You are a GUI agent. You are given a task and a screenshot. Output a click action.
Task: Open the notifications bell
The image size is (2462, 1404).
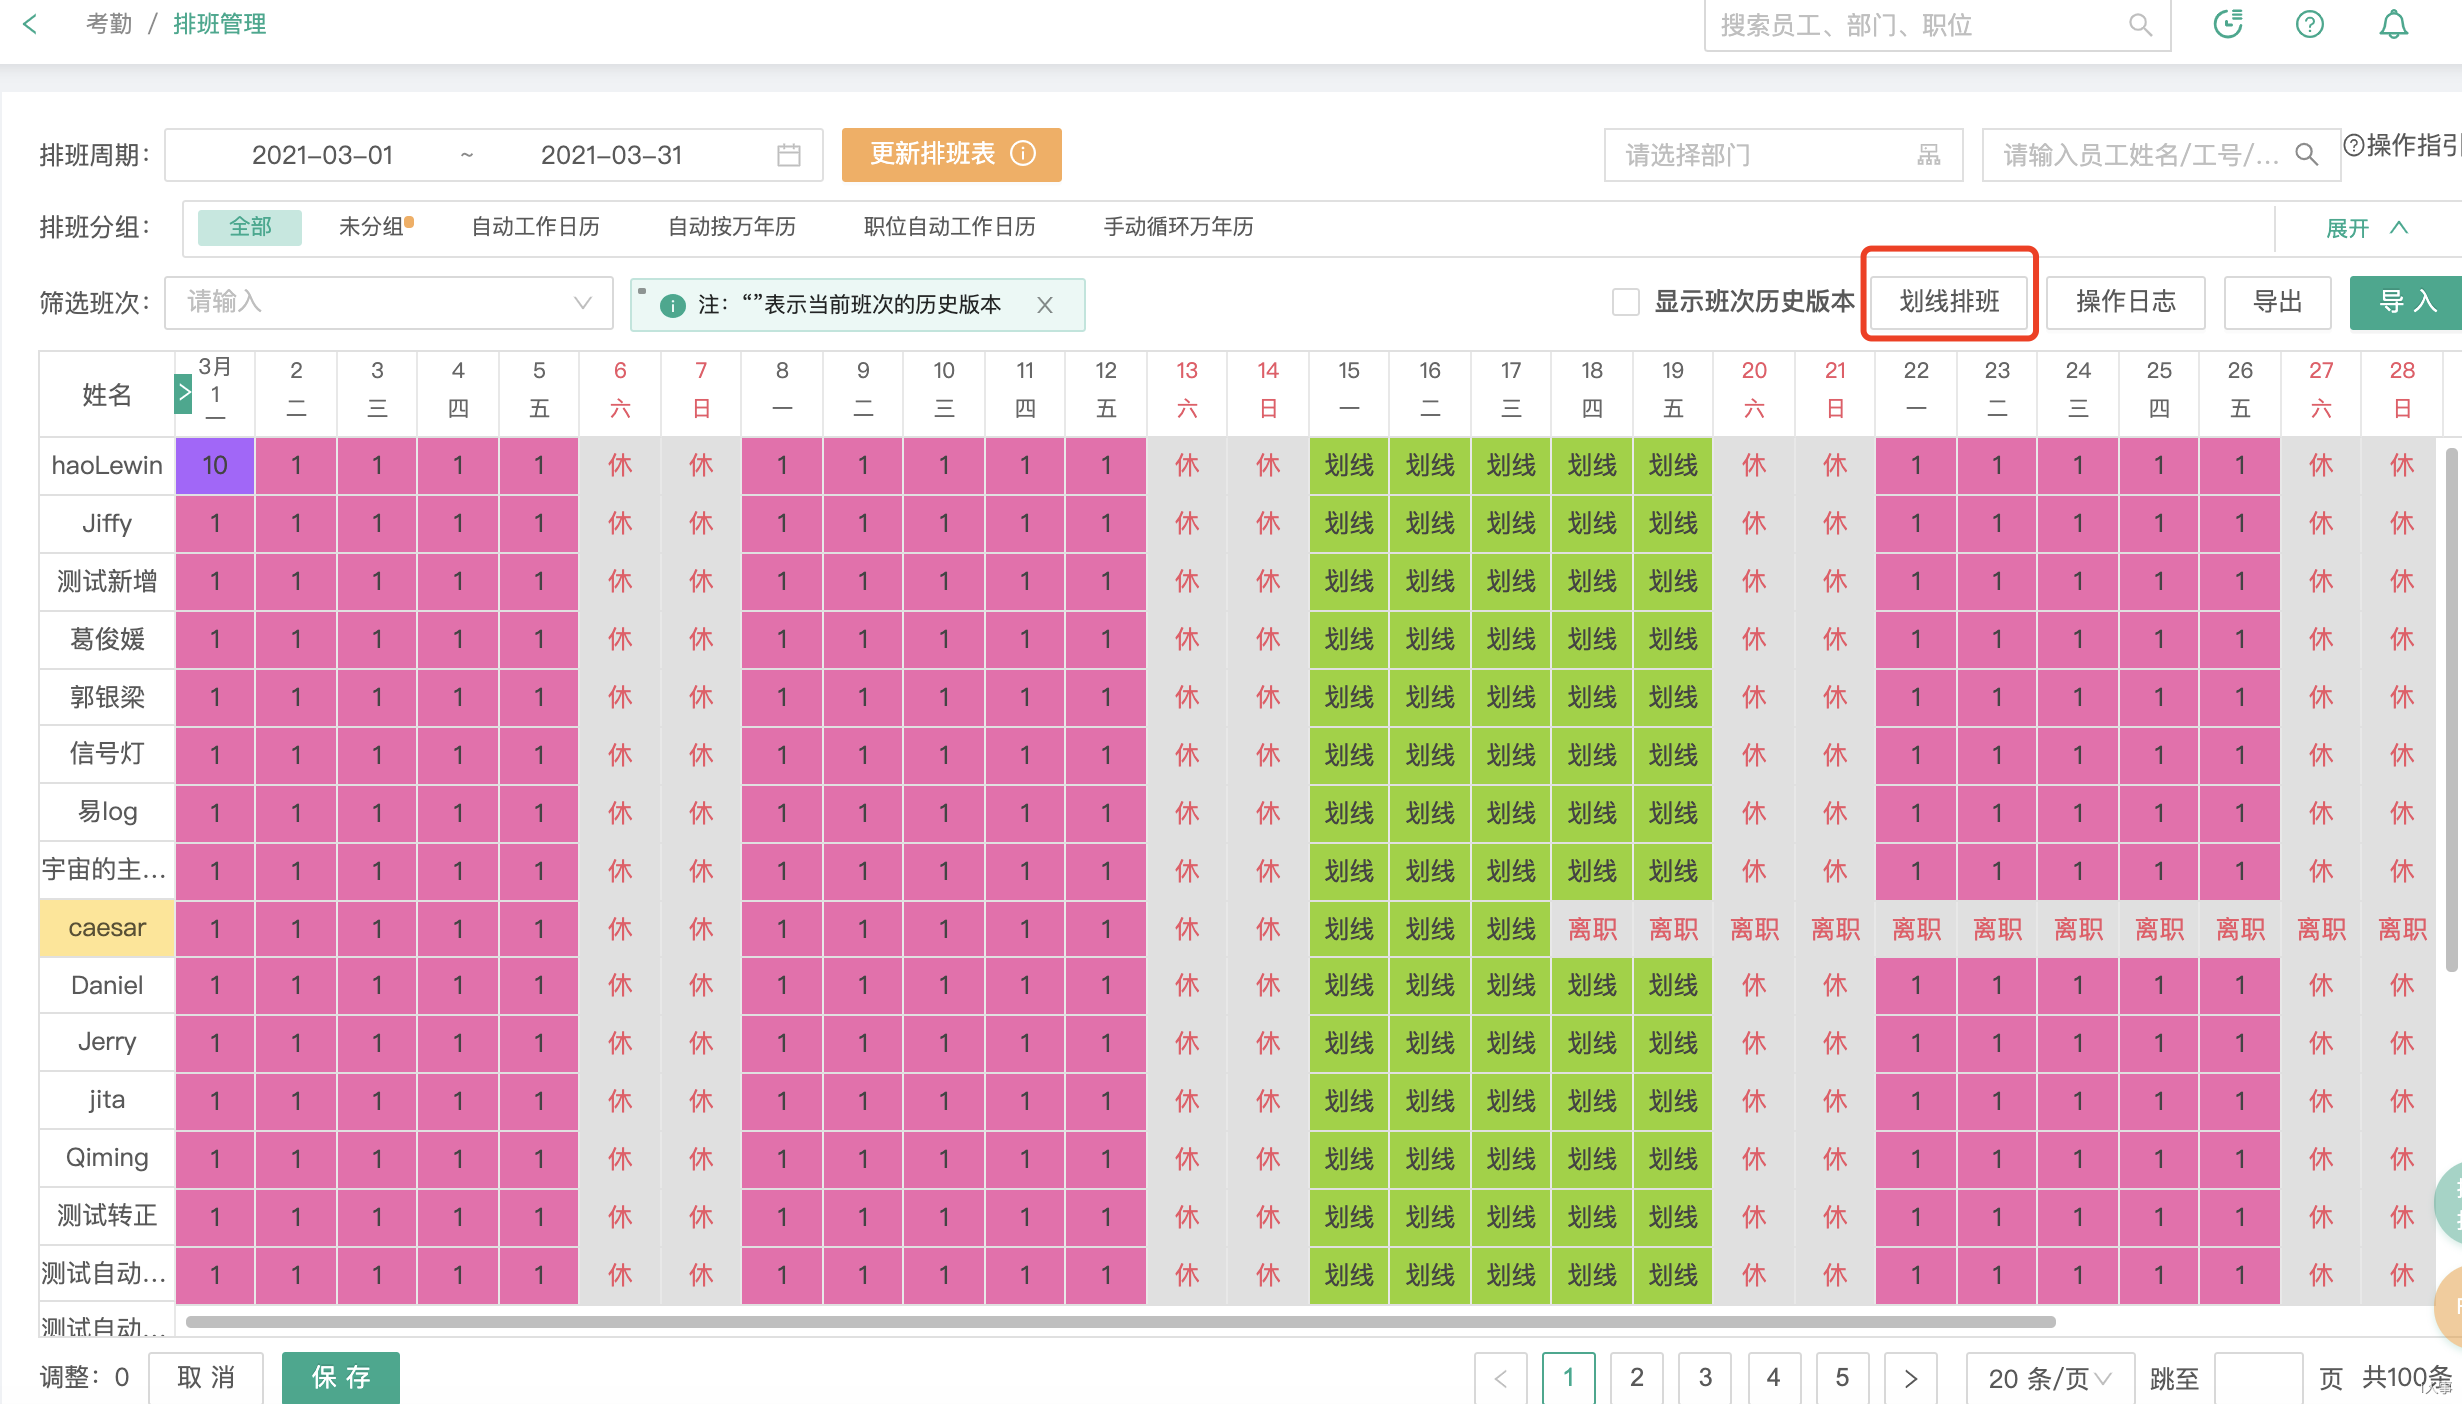coord(2393,24)
